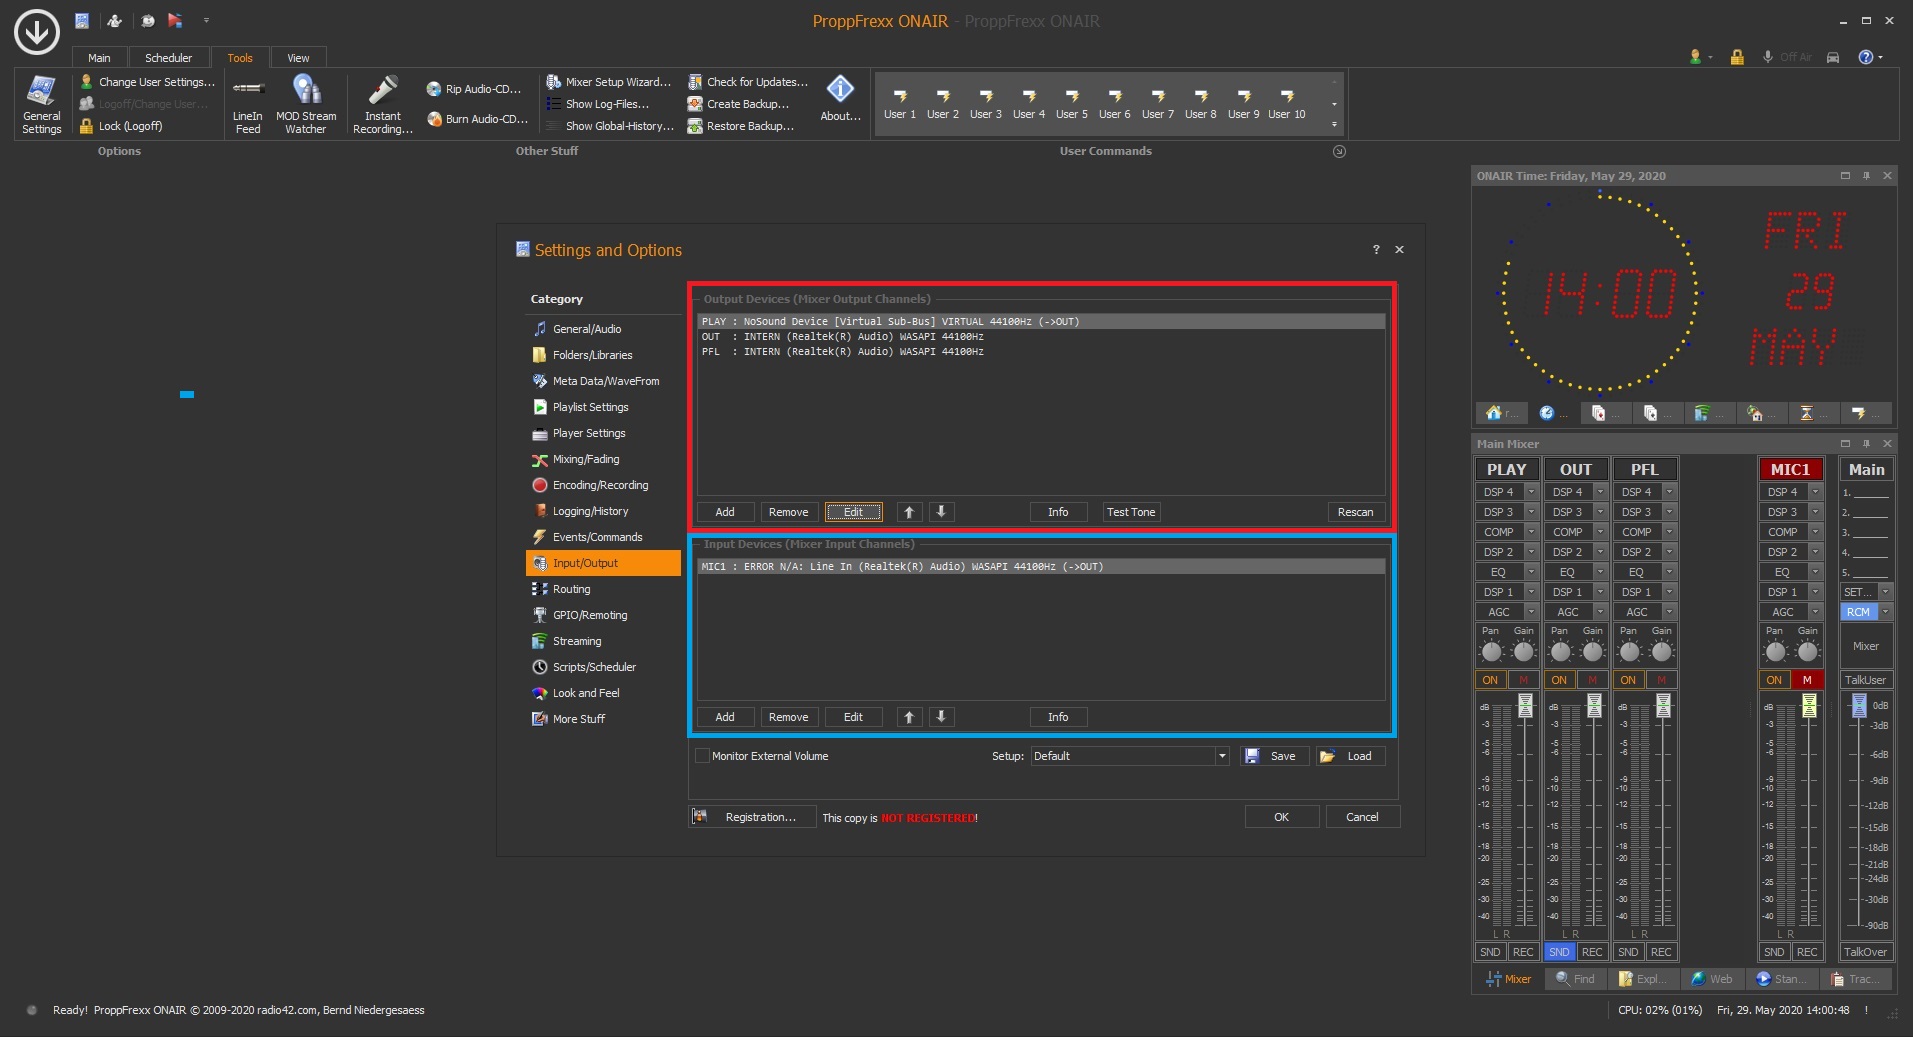Enable Monitor External Volume checkbox
The height and width of the screenshot is (1037, 1913).
702,756
